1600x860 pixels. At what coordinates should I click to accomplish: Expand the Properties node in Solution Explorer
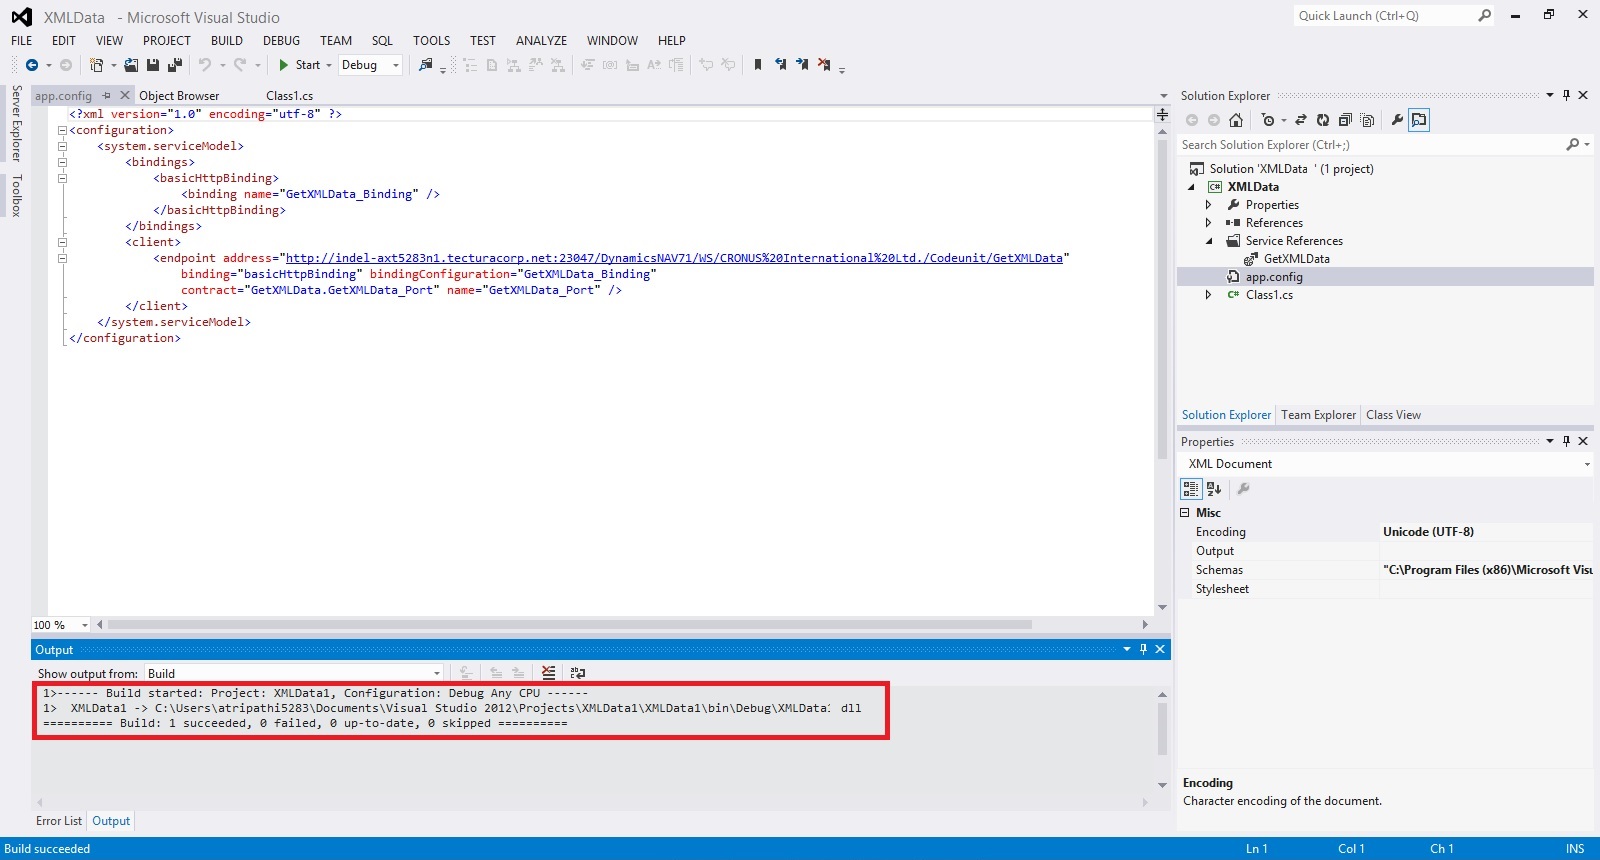coord(1208,205)
